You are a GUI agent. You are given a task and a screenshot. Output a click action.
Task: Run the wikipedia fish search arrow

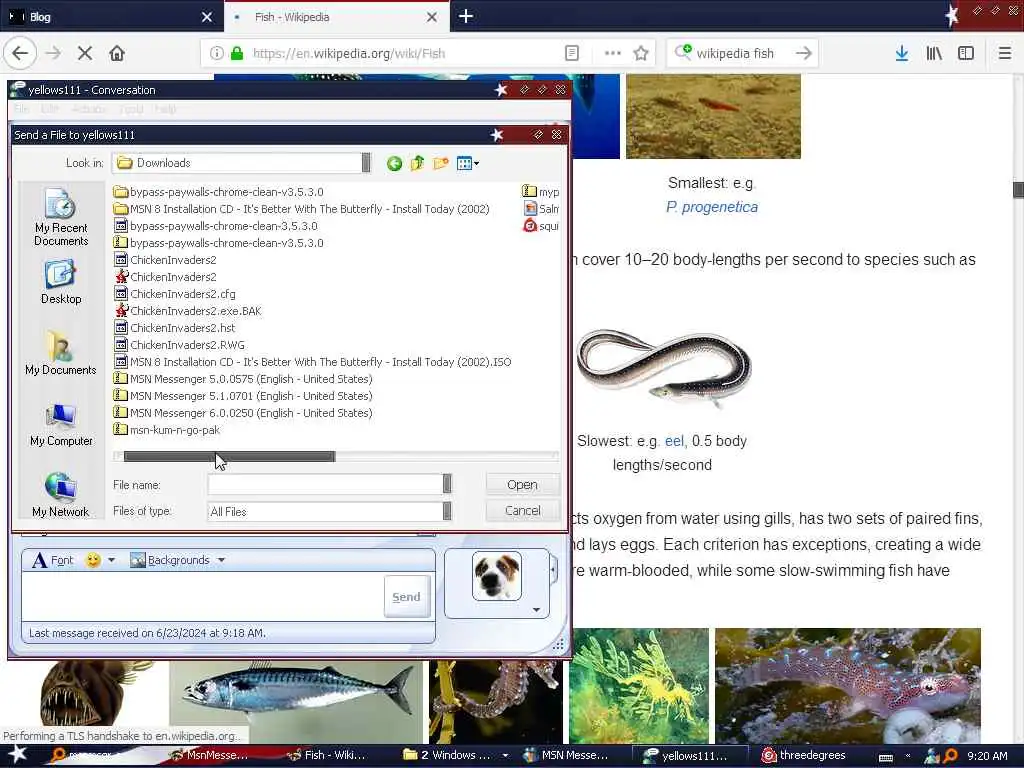[x=804, y=54]
